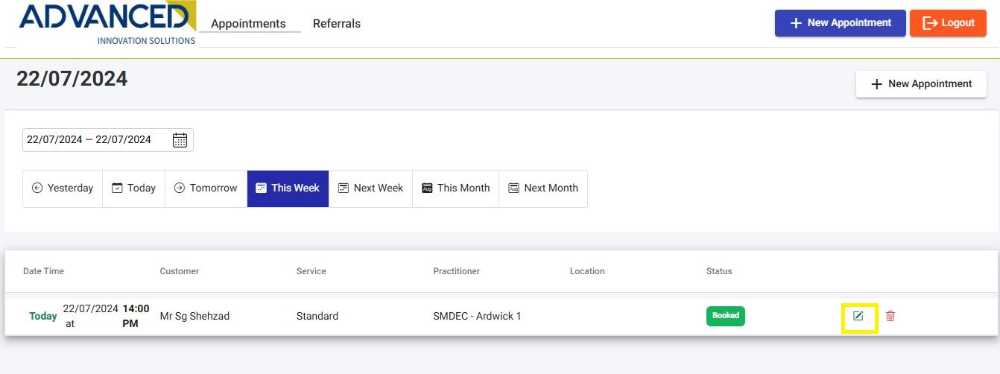The width and height of the screenshot is (1000, 374).
Task: Click the orange Logout button
Action: pos(948,23)
